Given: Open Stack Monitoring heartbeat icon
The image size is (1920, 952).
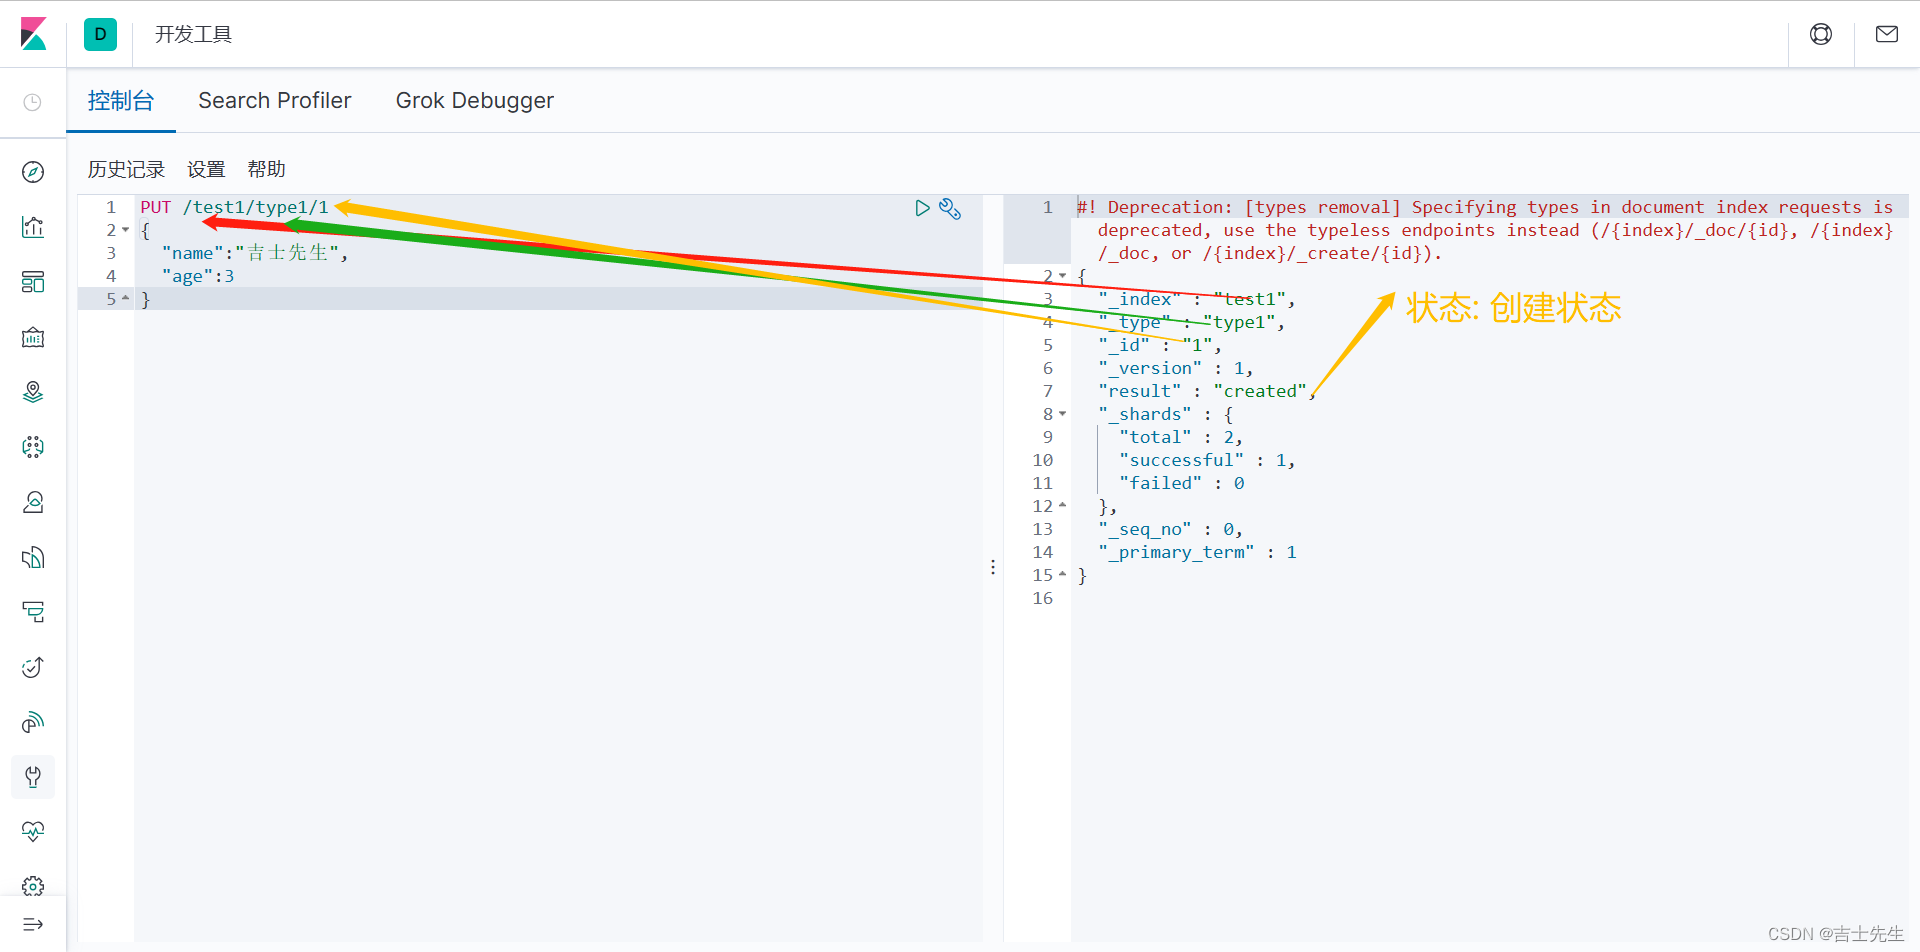Looking at the screenshot, I should coord(33,831).
